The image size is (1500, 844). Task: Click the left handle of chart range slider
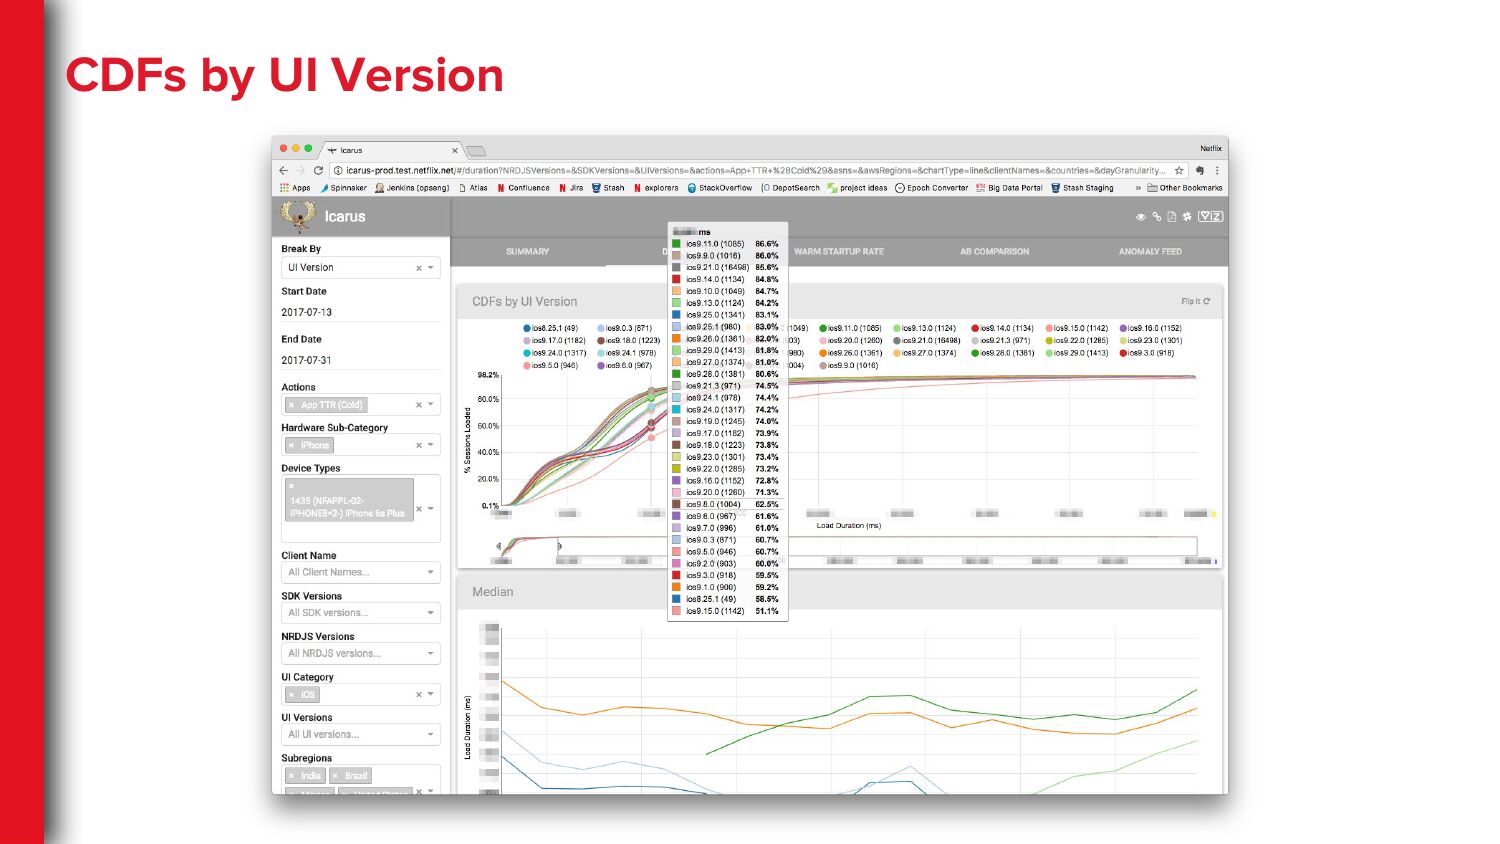tap(499, 546)
